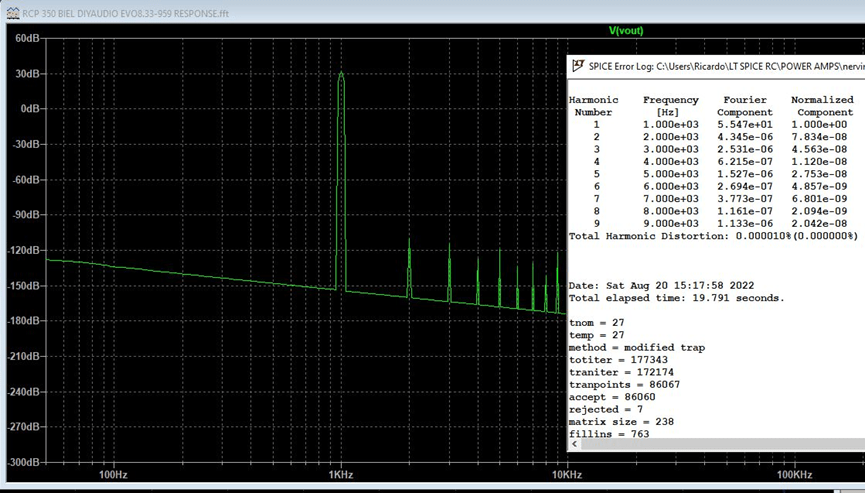Viewport: 865px width, 493px height.
Task: Click the 60dB vertical axis label
Action: point(27,38)
